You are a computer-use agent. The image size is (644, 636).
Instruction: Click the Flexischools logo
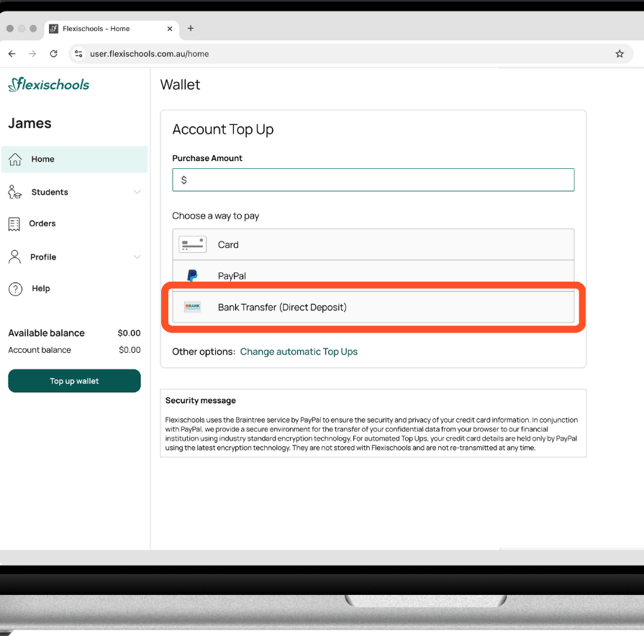tap(49, 85)
